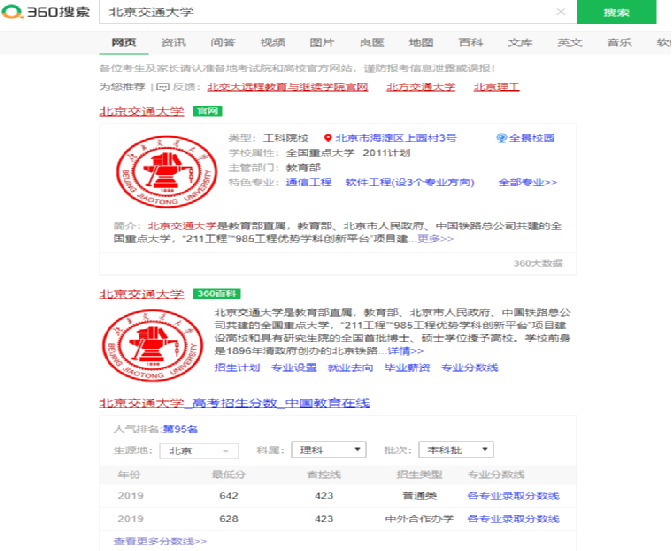This screenshot has height=551, width=672.
Task: Click the 第95名 popularity ranking
Action: click(180, 429)
